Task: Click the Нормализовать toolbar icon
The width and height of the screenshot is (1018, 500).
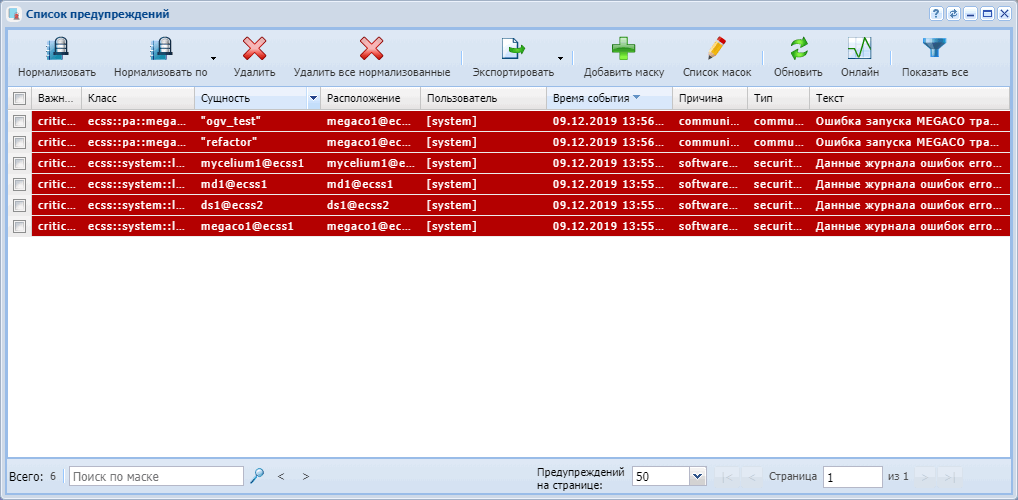Action: [57, 49]
